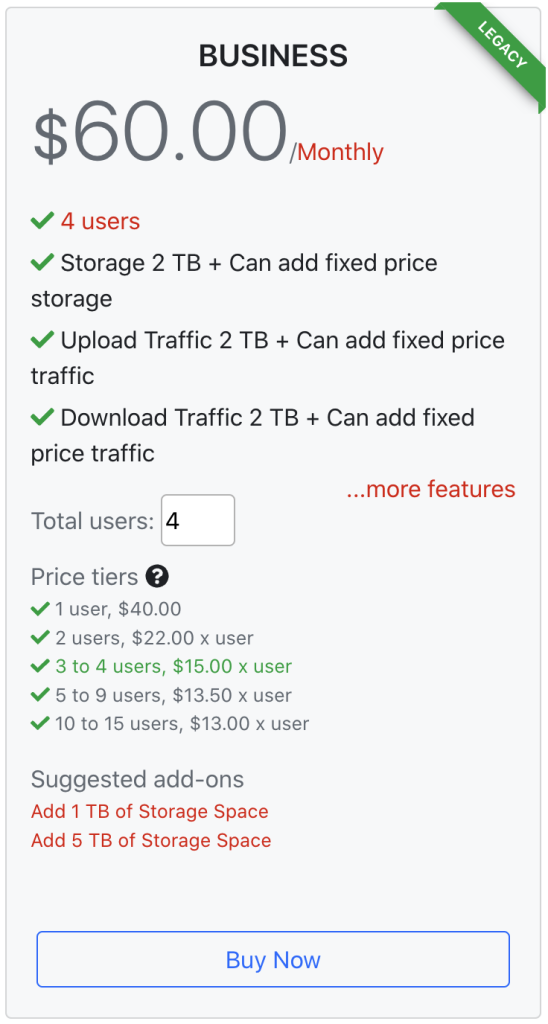Click the red 4 users link
This screenshot has width=548, height=1024.
(x=101, y=221)
